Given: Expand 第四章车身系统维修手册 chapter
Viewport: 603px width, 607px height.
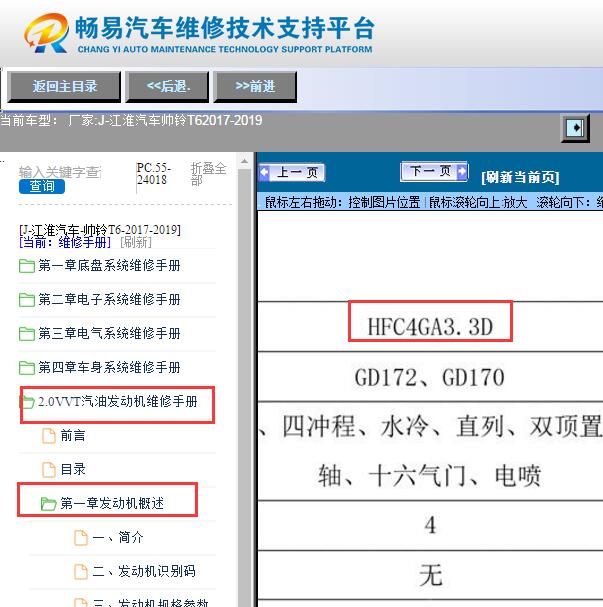Looking at the screenshot, I should point(109,368).
